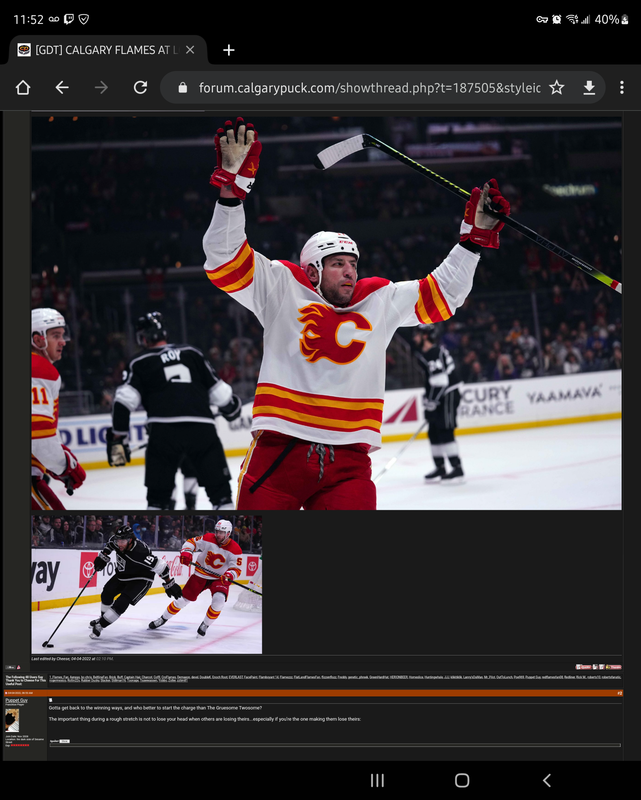Tap Puppet Guy's avatar picture
Viewport: 641px width, 800px height.
(12, 720)
